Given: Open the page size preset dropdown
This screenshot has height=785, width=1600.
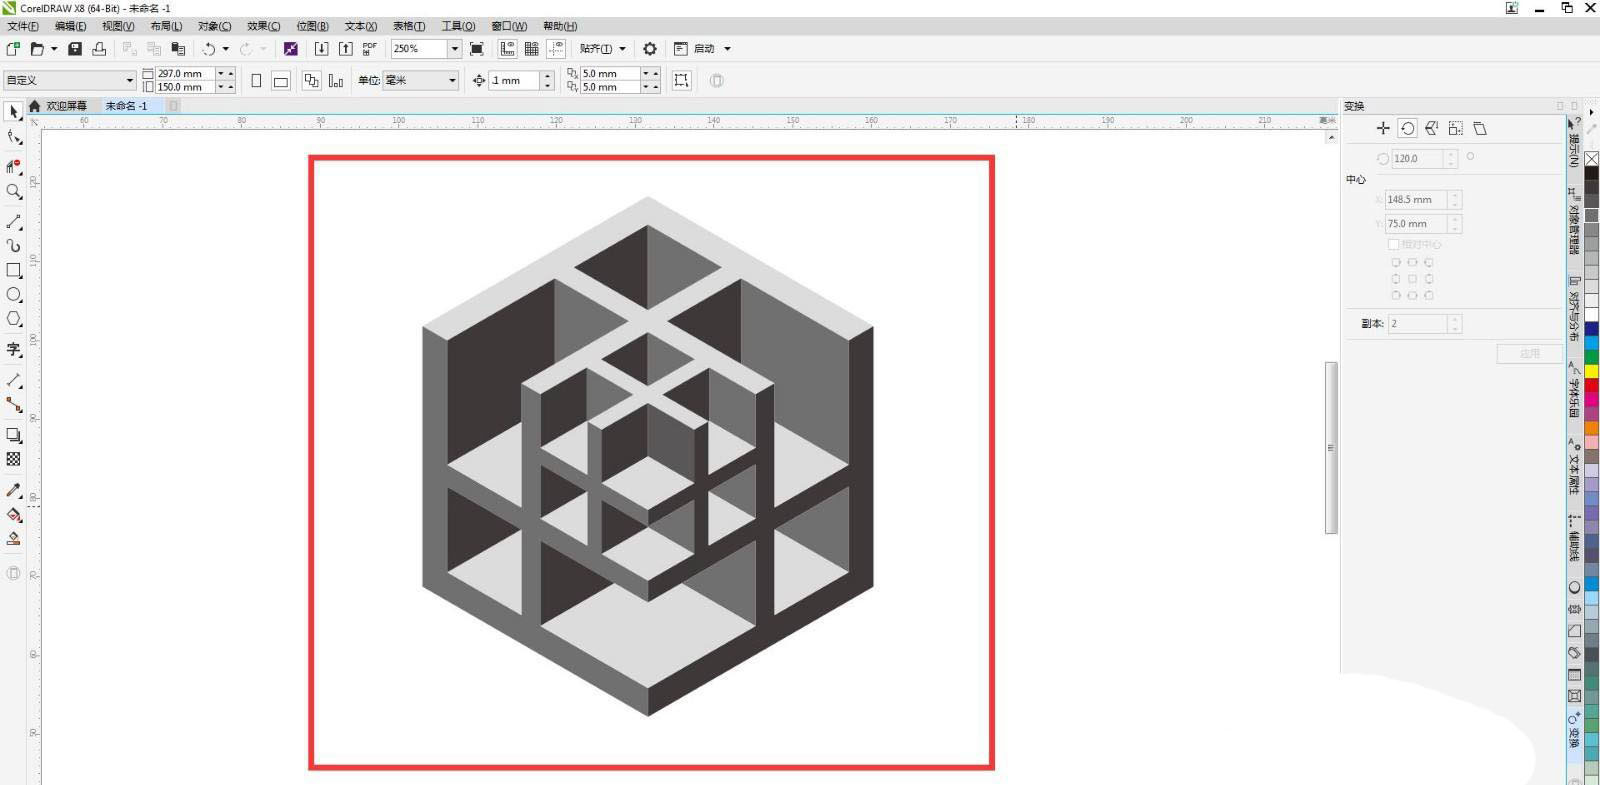Looking at the screenshot, I should pyautogui.click(x=129, y=81).
